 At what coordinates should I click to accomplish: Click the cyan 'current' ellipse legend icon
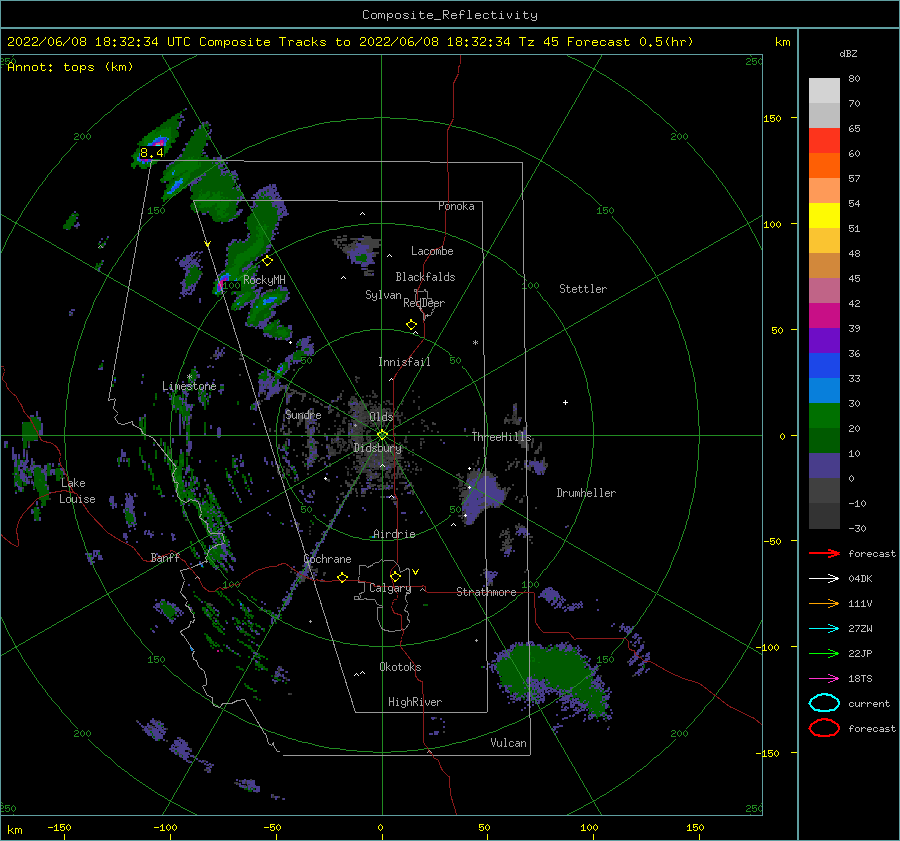click(x=824, y=703)
